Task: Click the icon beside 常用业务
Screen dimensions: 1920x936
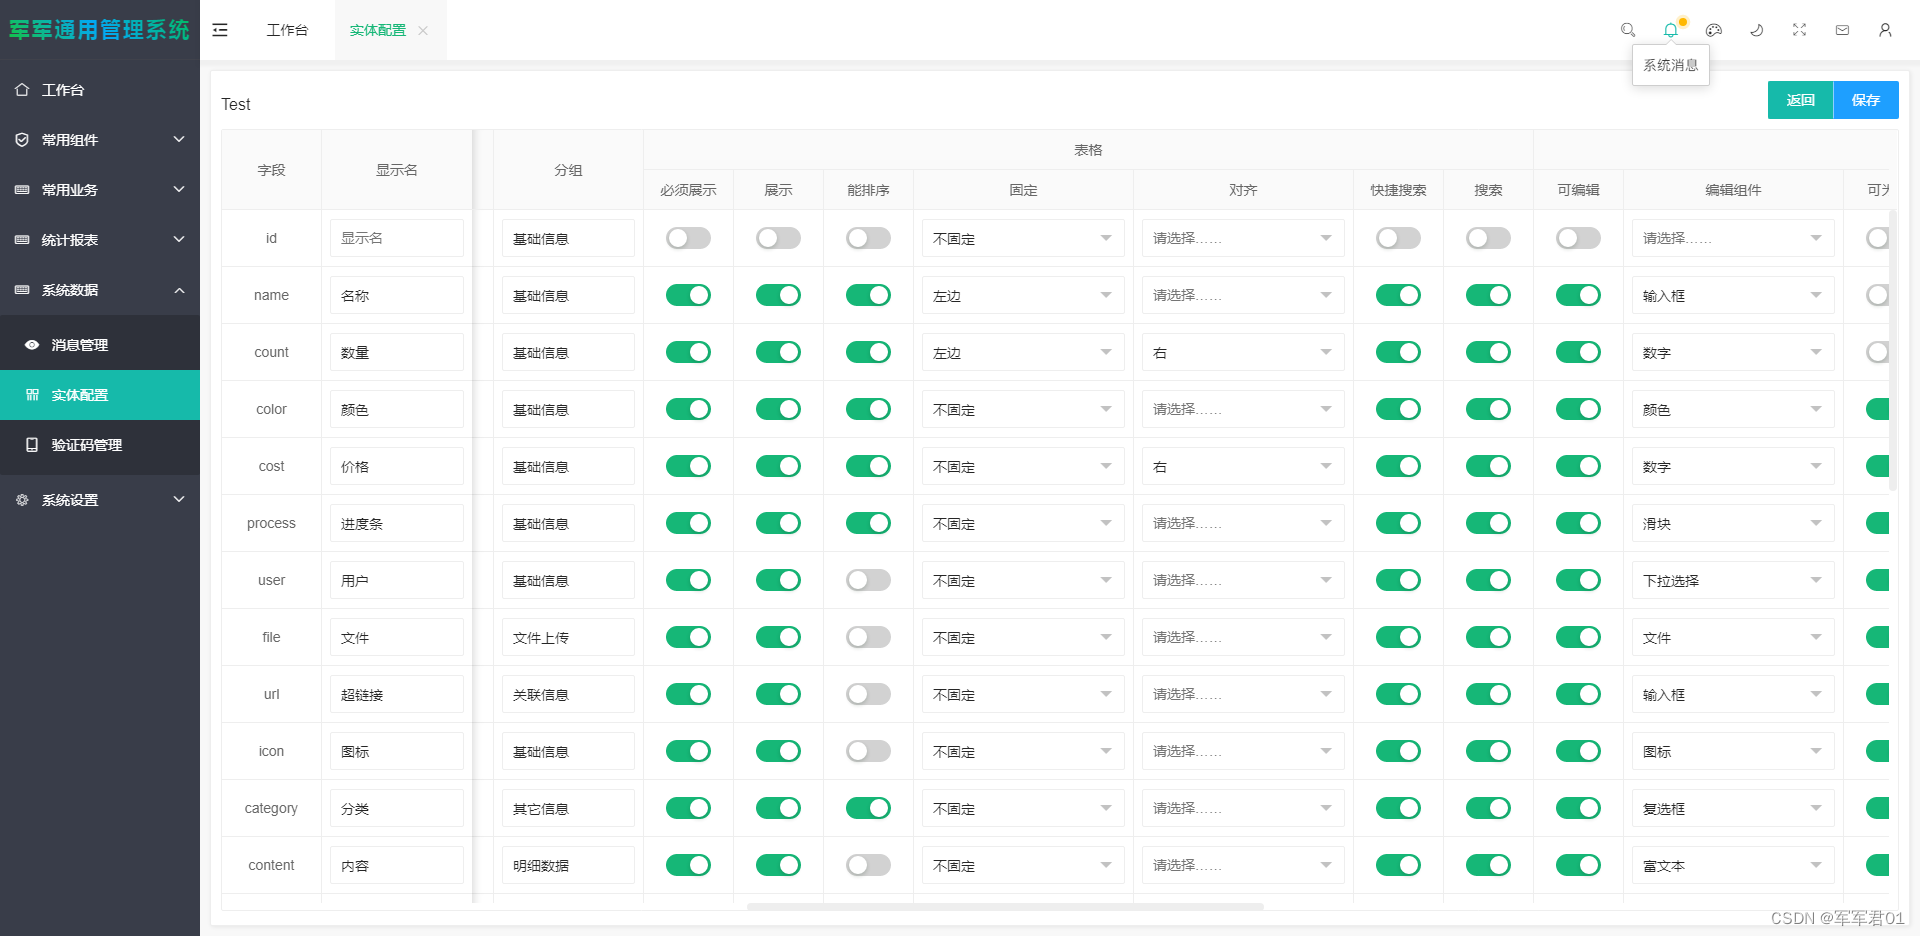Action: coord(22,190)
